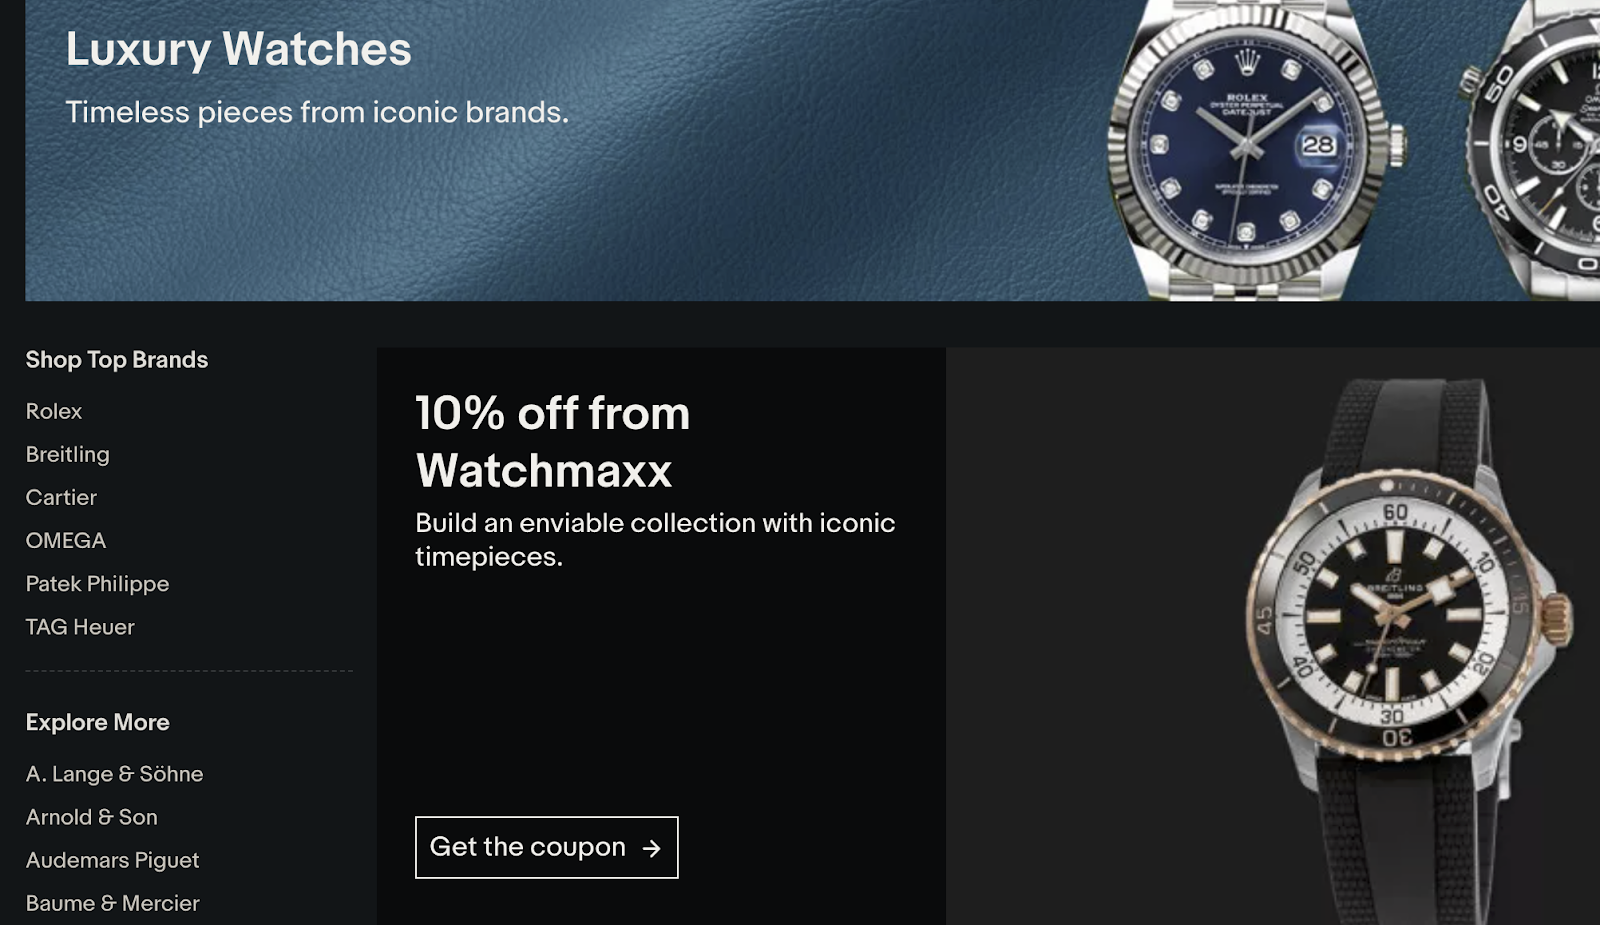Click the Get the coupon button
The height and width of the screenshot is (925, 1600).
(547, 847)
